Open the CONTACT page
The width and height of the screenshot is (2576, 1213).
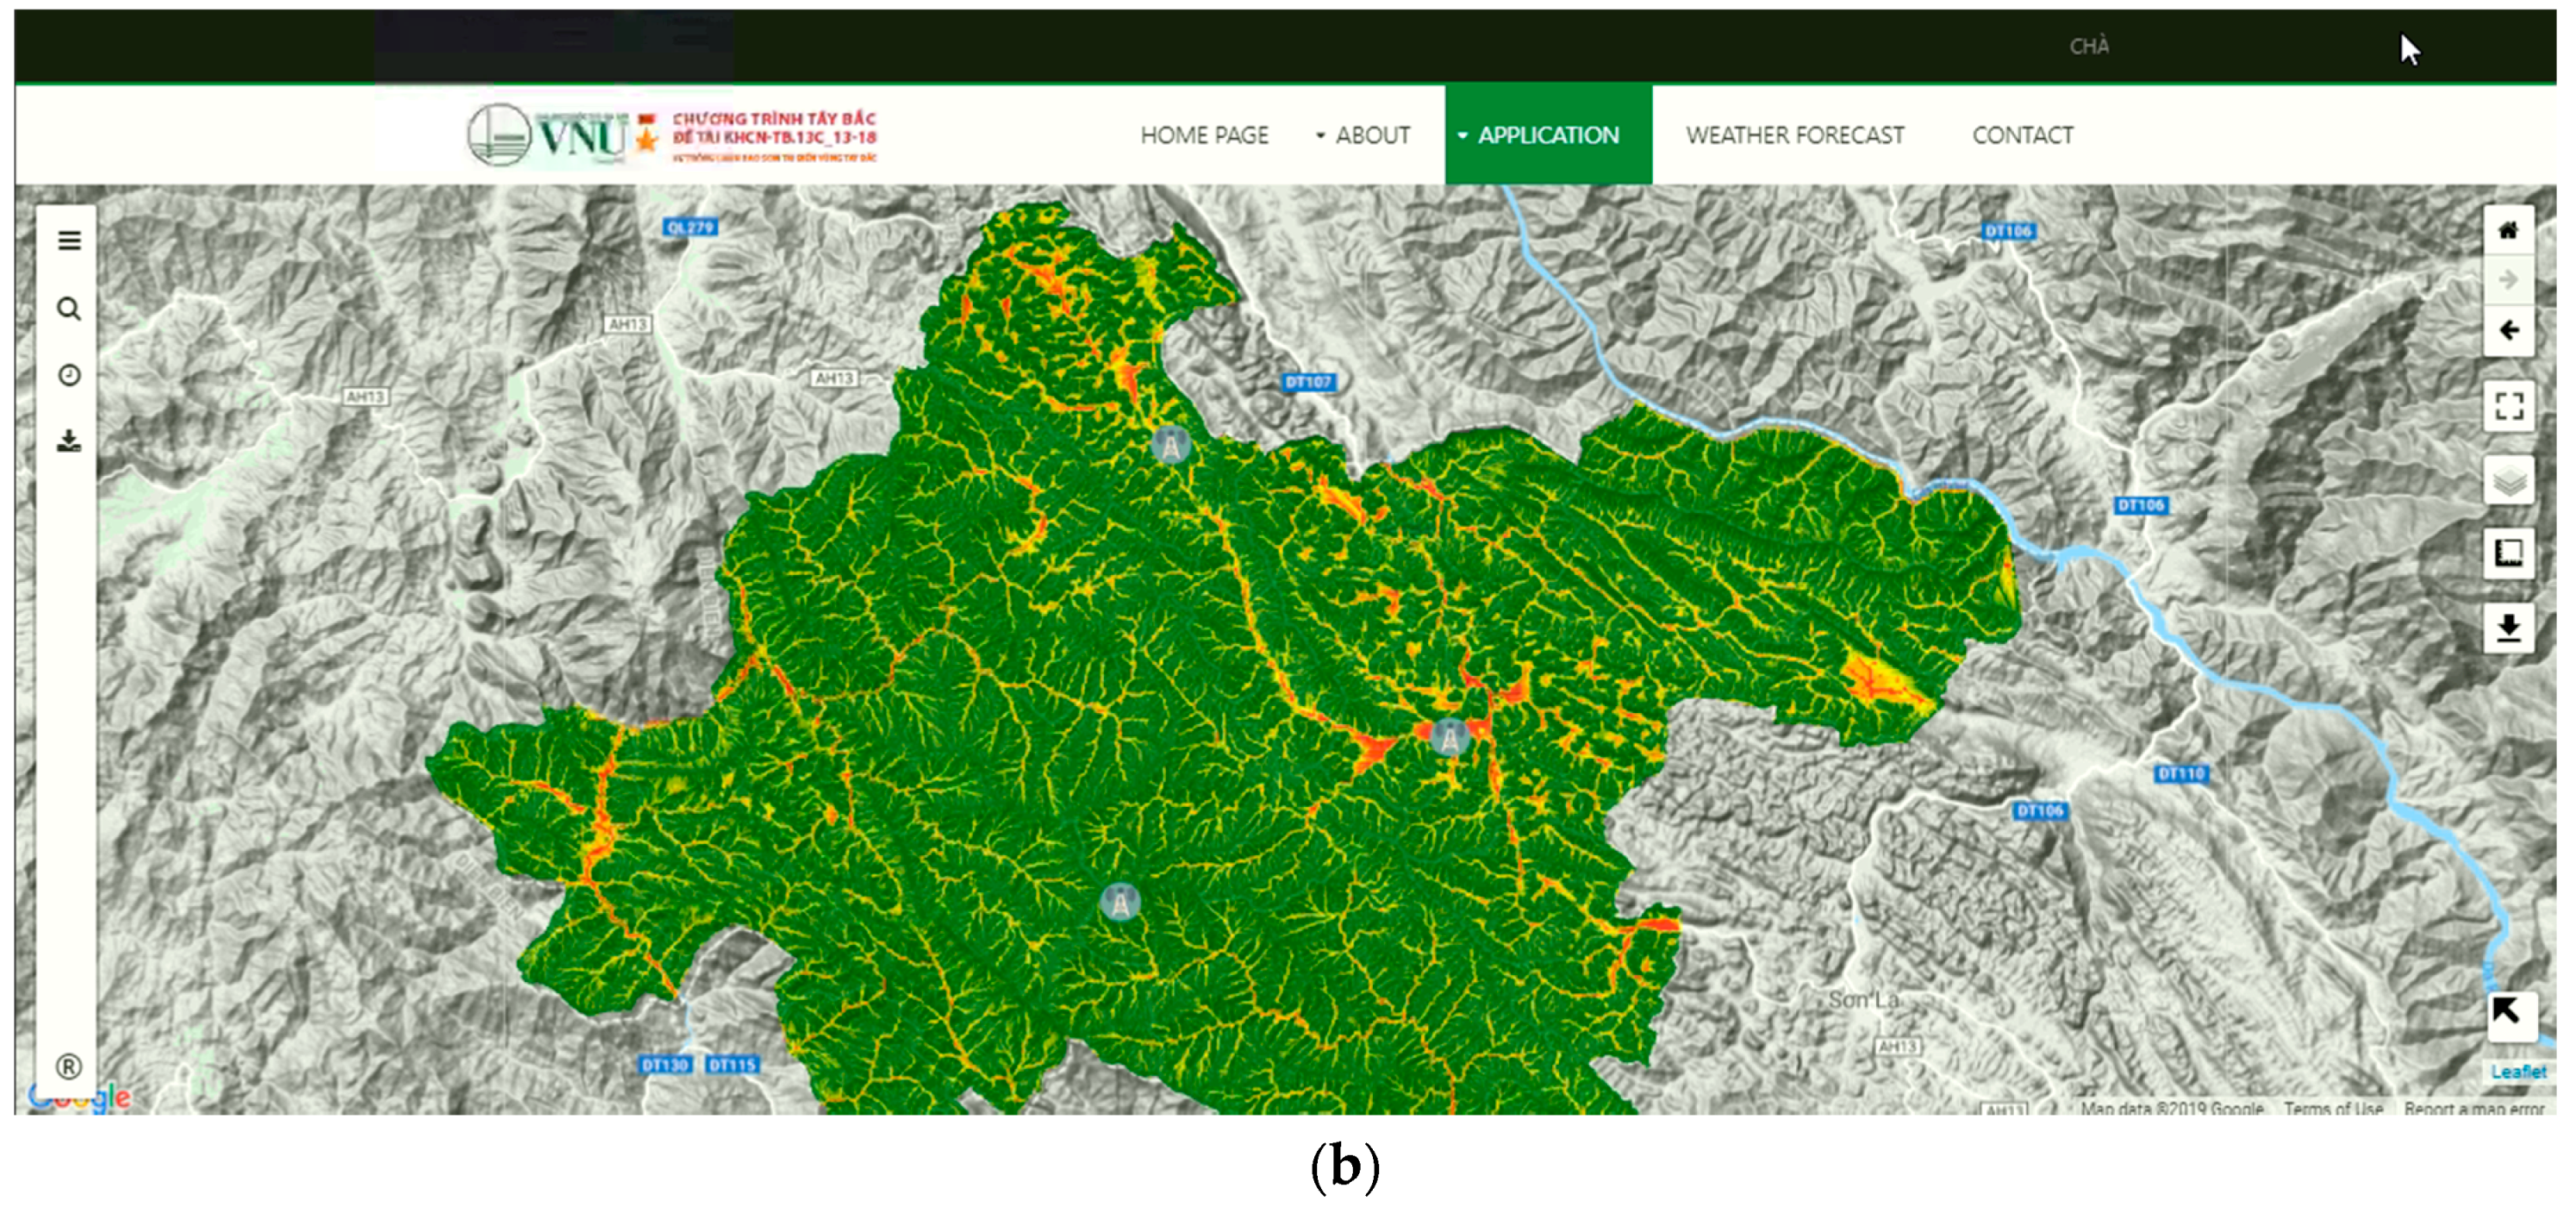point(2022,135)
